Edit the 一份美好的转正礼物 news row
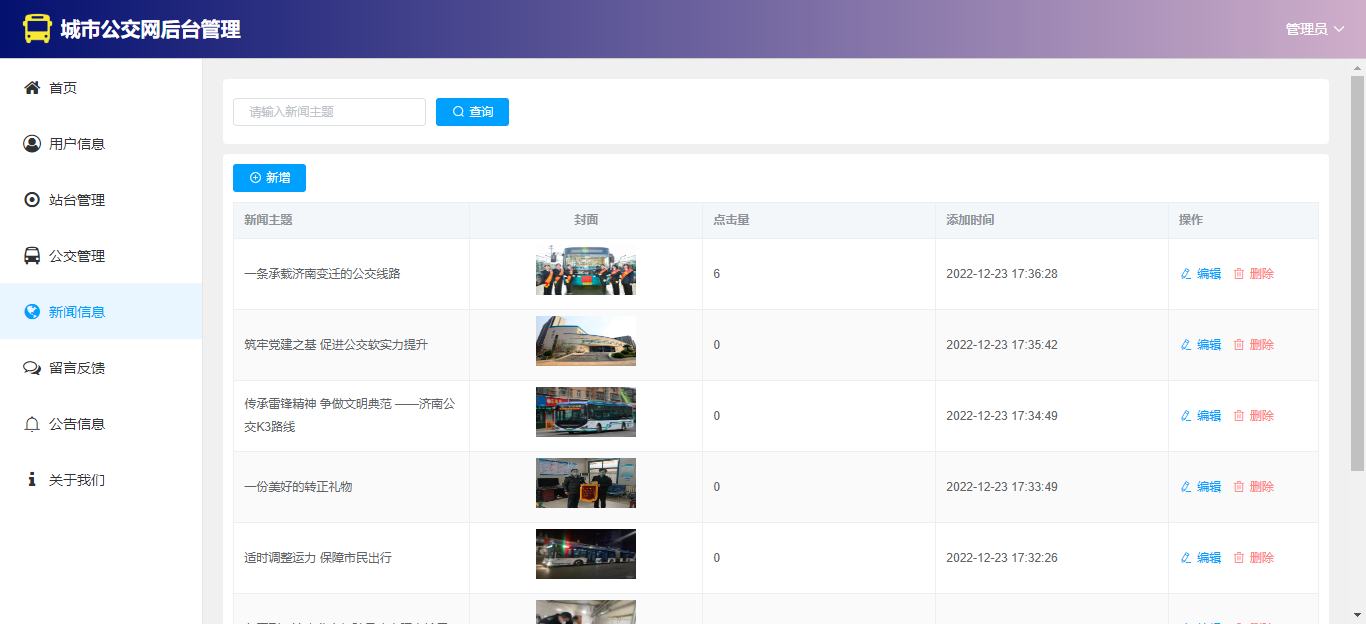 (1201, 487)
